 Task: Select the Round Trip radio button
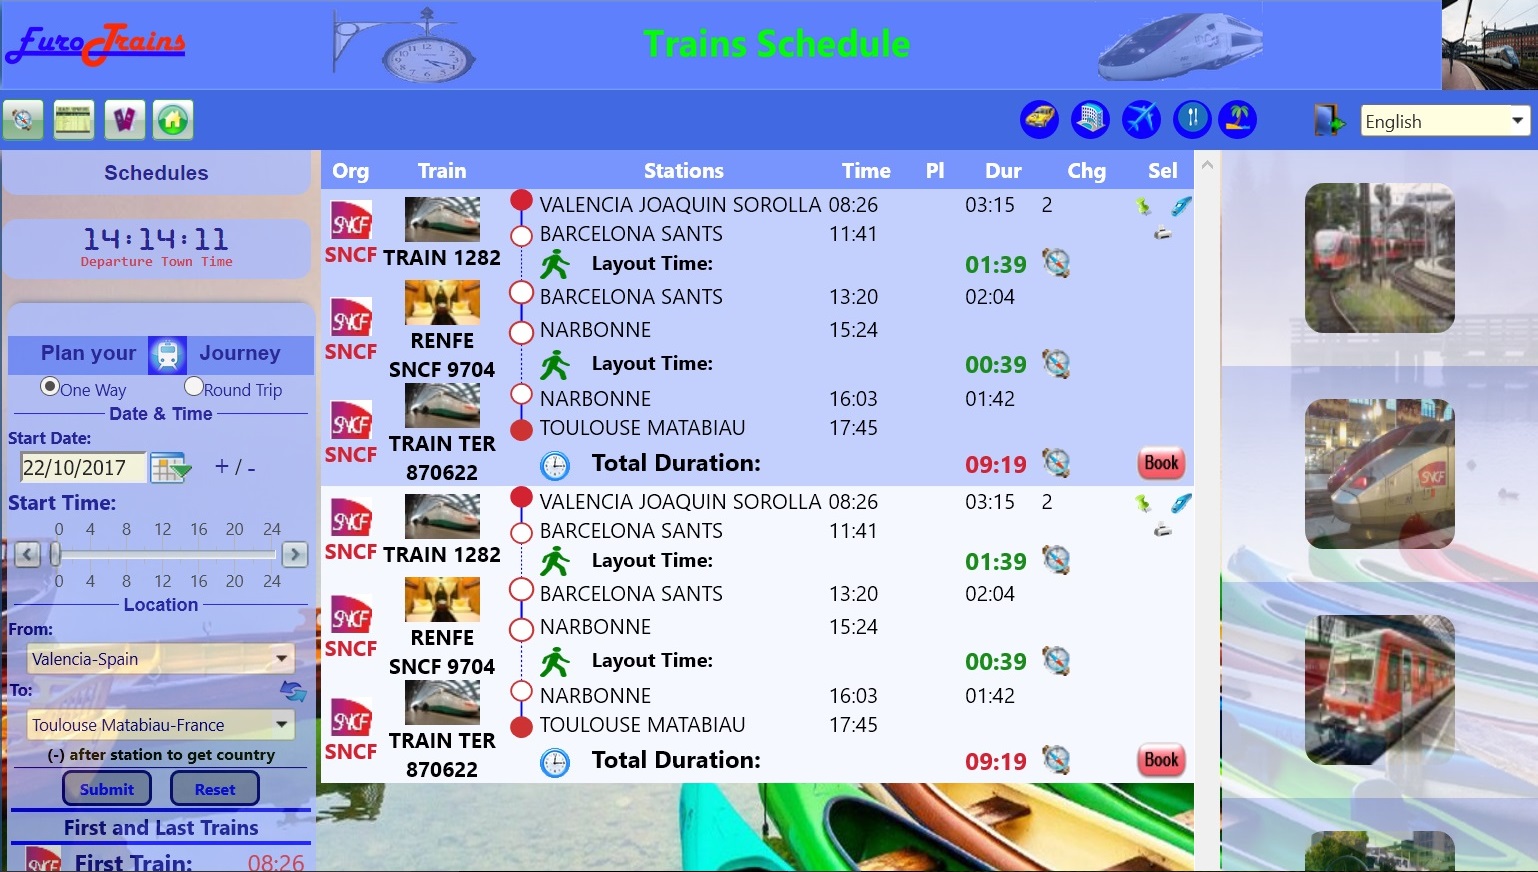[194, 386]
